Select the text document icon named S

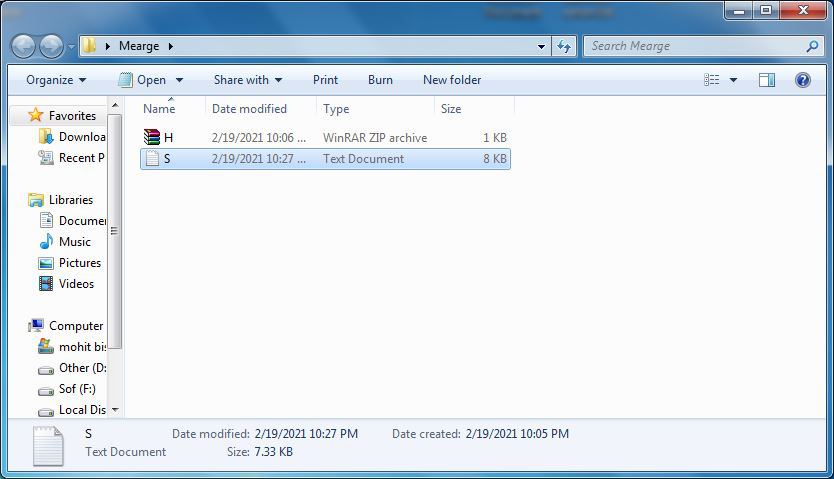152,158
